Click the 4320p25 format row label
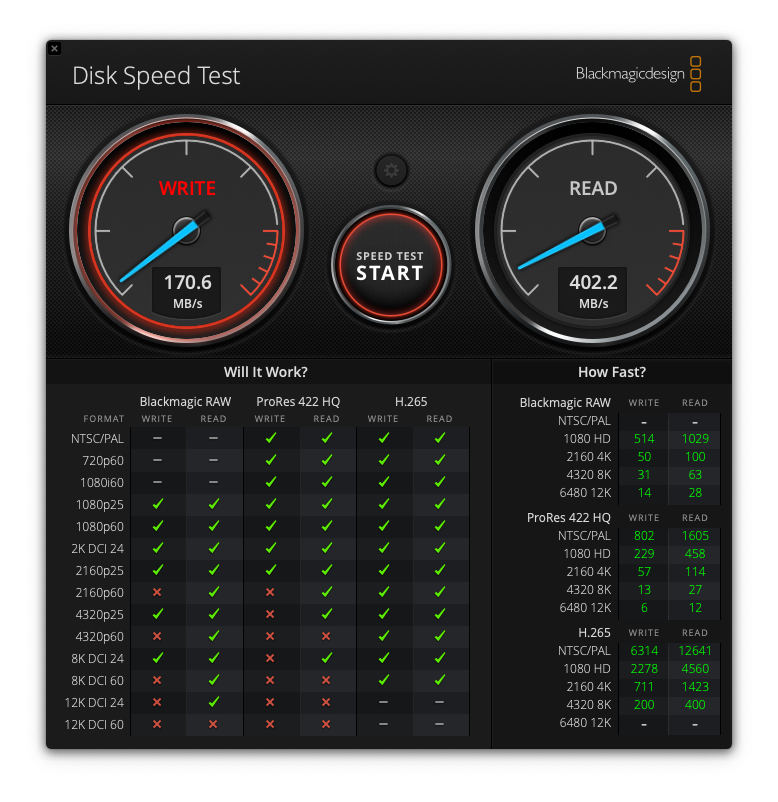778x802 pixels. click(100, 615)
